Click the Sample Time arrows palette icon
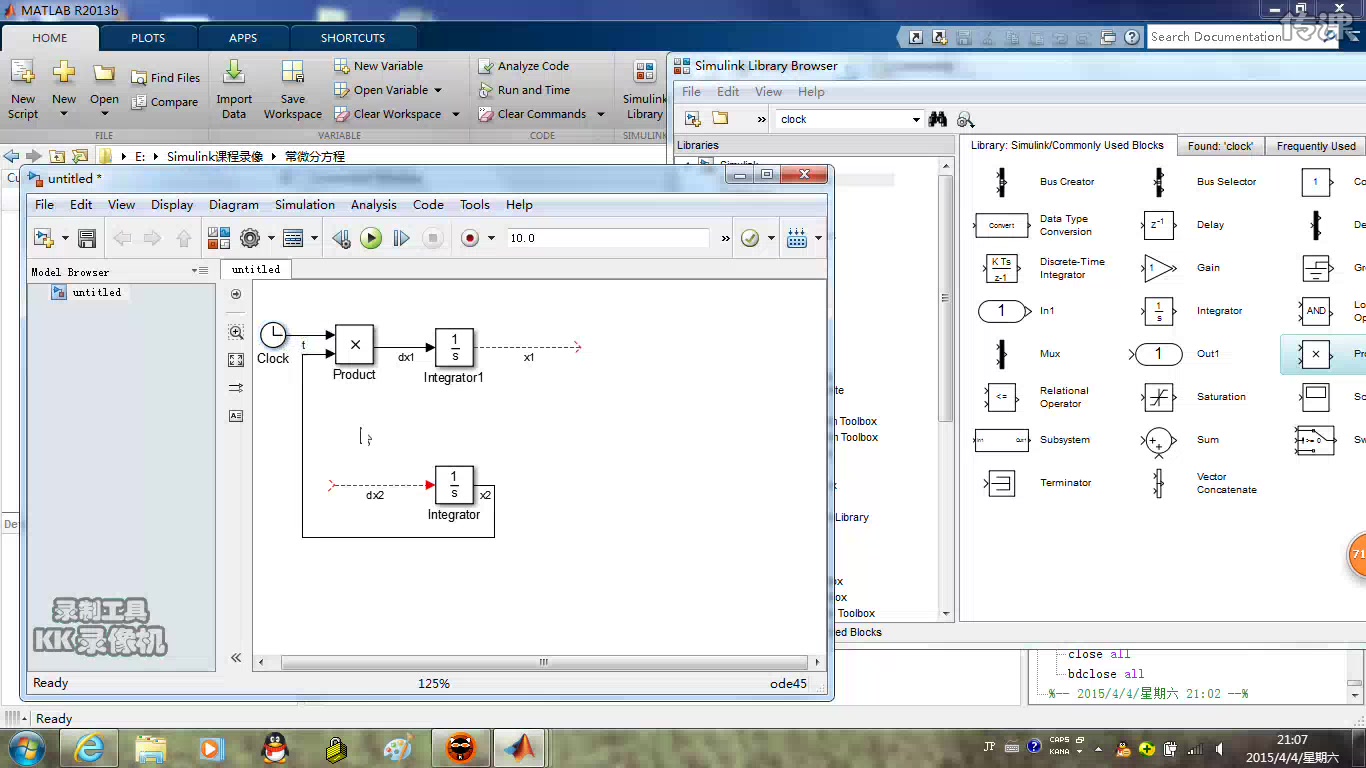The width and height of the screenshot is (1366, 768). [236, 388]
